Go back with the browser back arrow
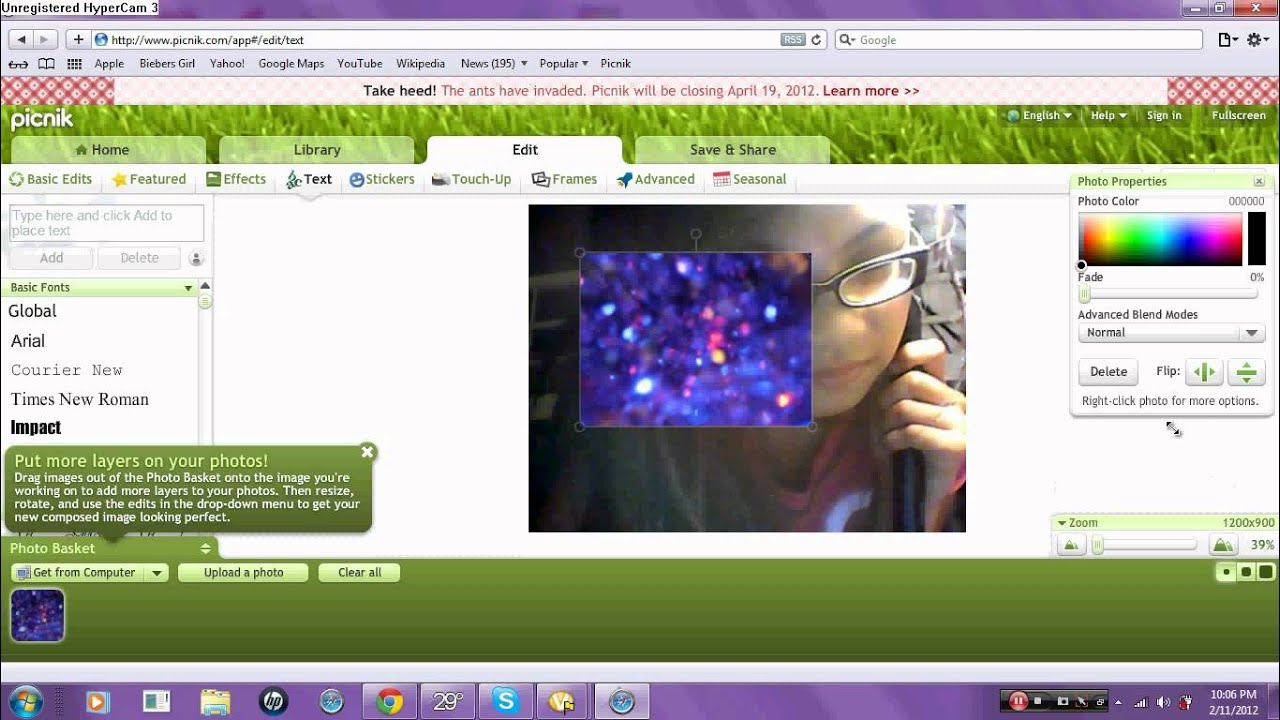This screenshot has height=720, width=1280. [x=21, y=40]
